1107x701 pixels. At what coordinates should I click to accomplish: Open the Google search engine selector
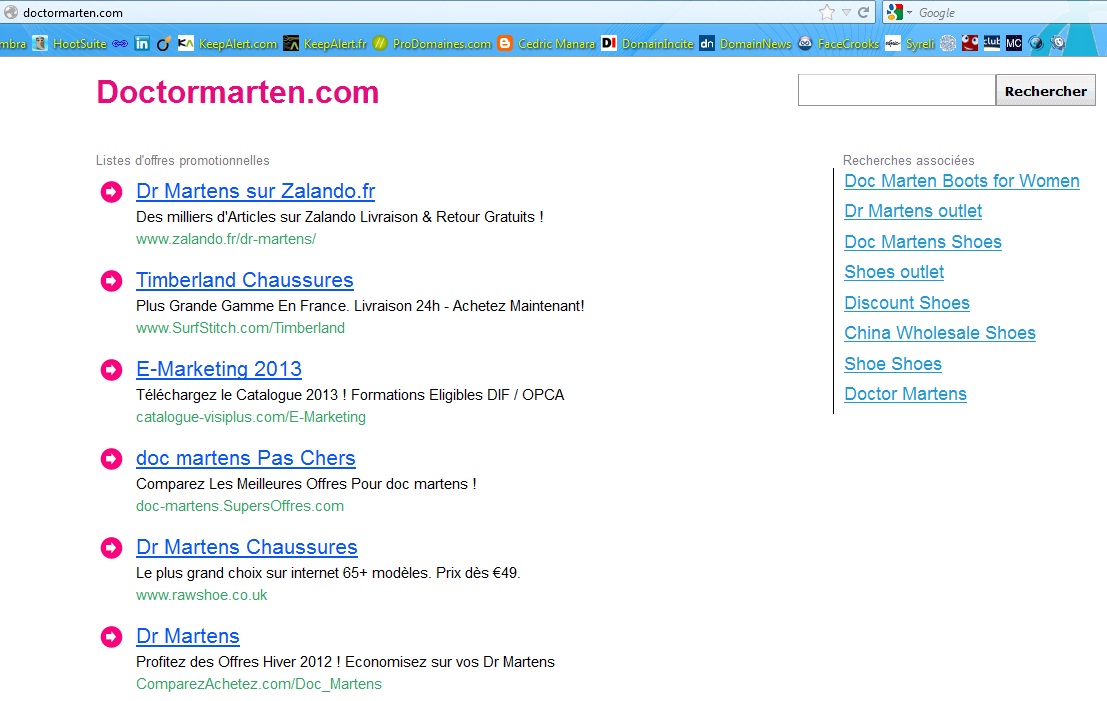click(899, 12)
